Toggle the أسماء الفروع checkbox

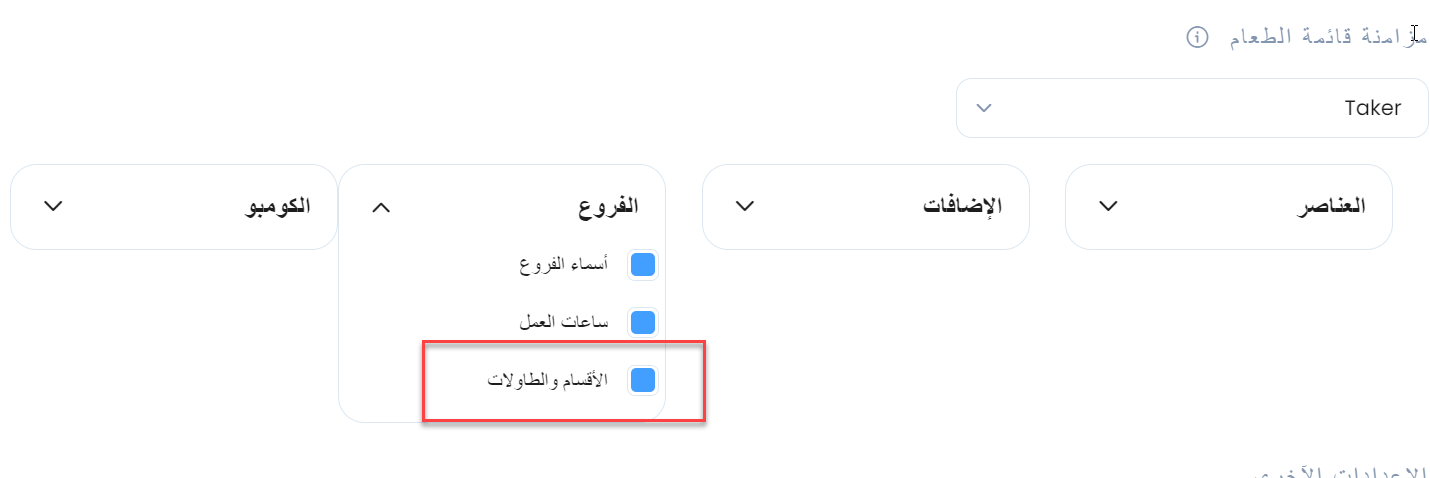tap(643, 265)
